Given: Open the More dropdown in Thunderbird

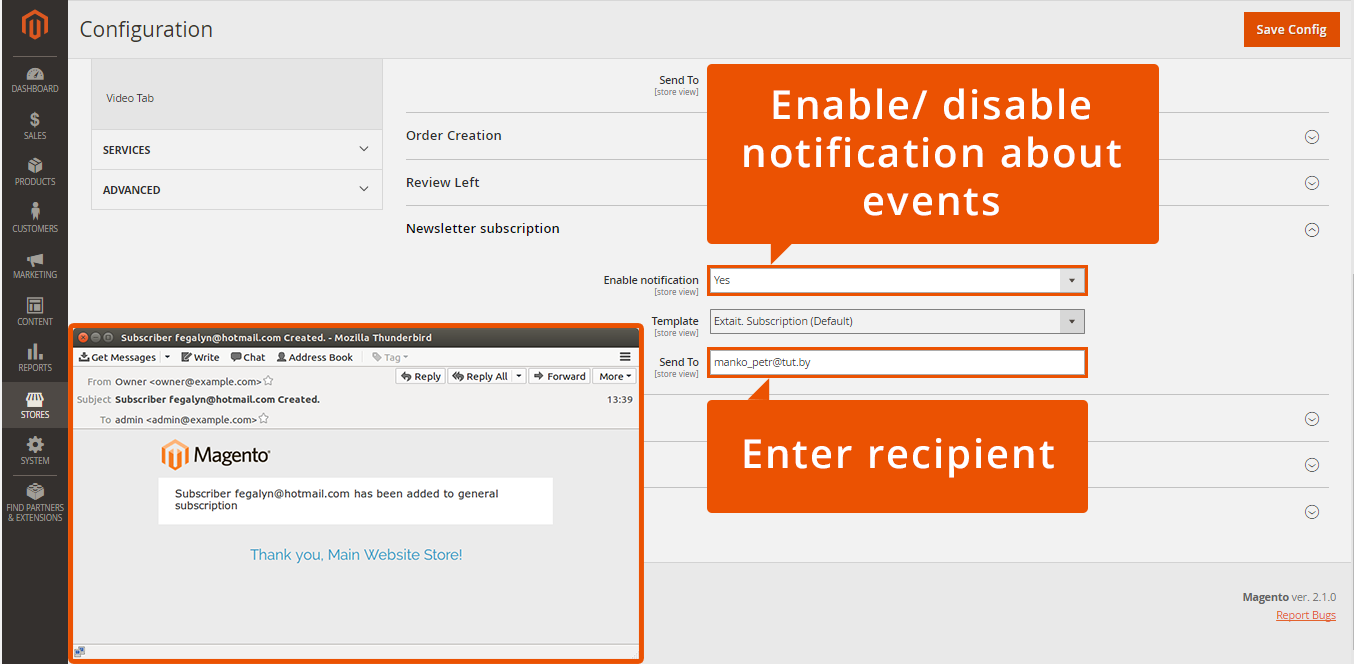Looking at the screenshot, I should (x=615, y=376).
